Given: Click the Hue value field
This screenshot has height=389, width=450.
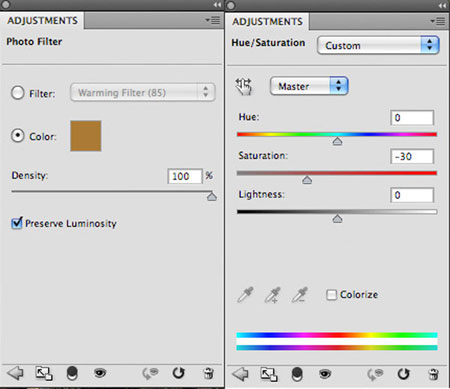Looking at the screenshot, I should [x=412, y=118].
